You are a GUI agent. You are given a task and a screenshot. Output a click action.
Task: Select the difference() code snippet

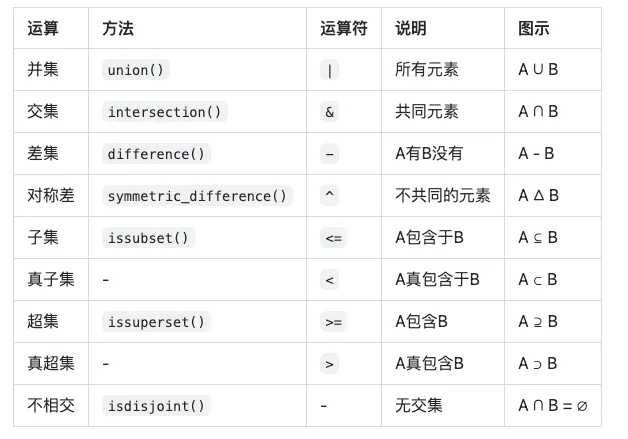[156, 154]
